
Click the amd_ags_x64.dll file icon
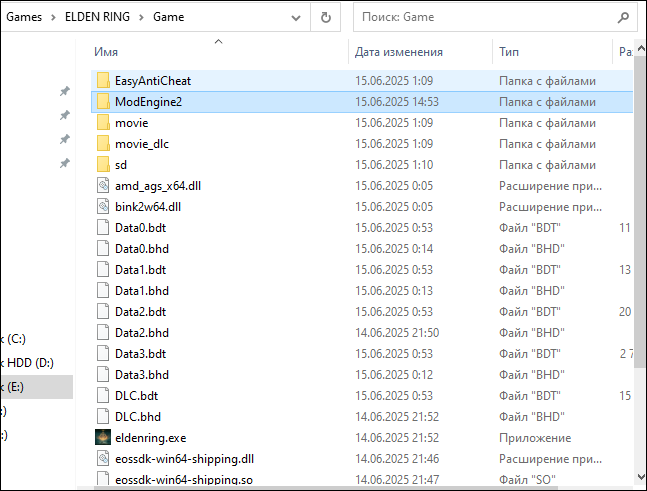point(103,186)
